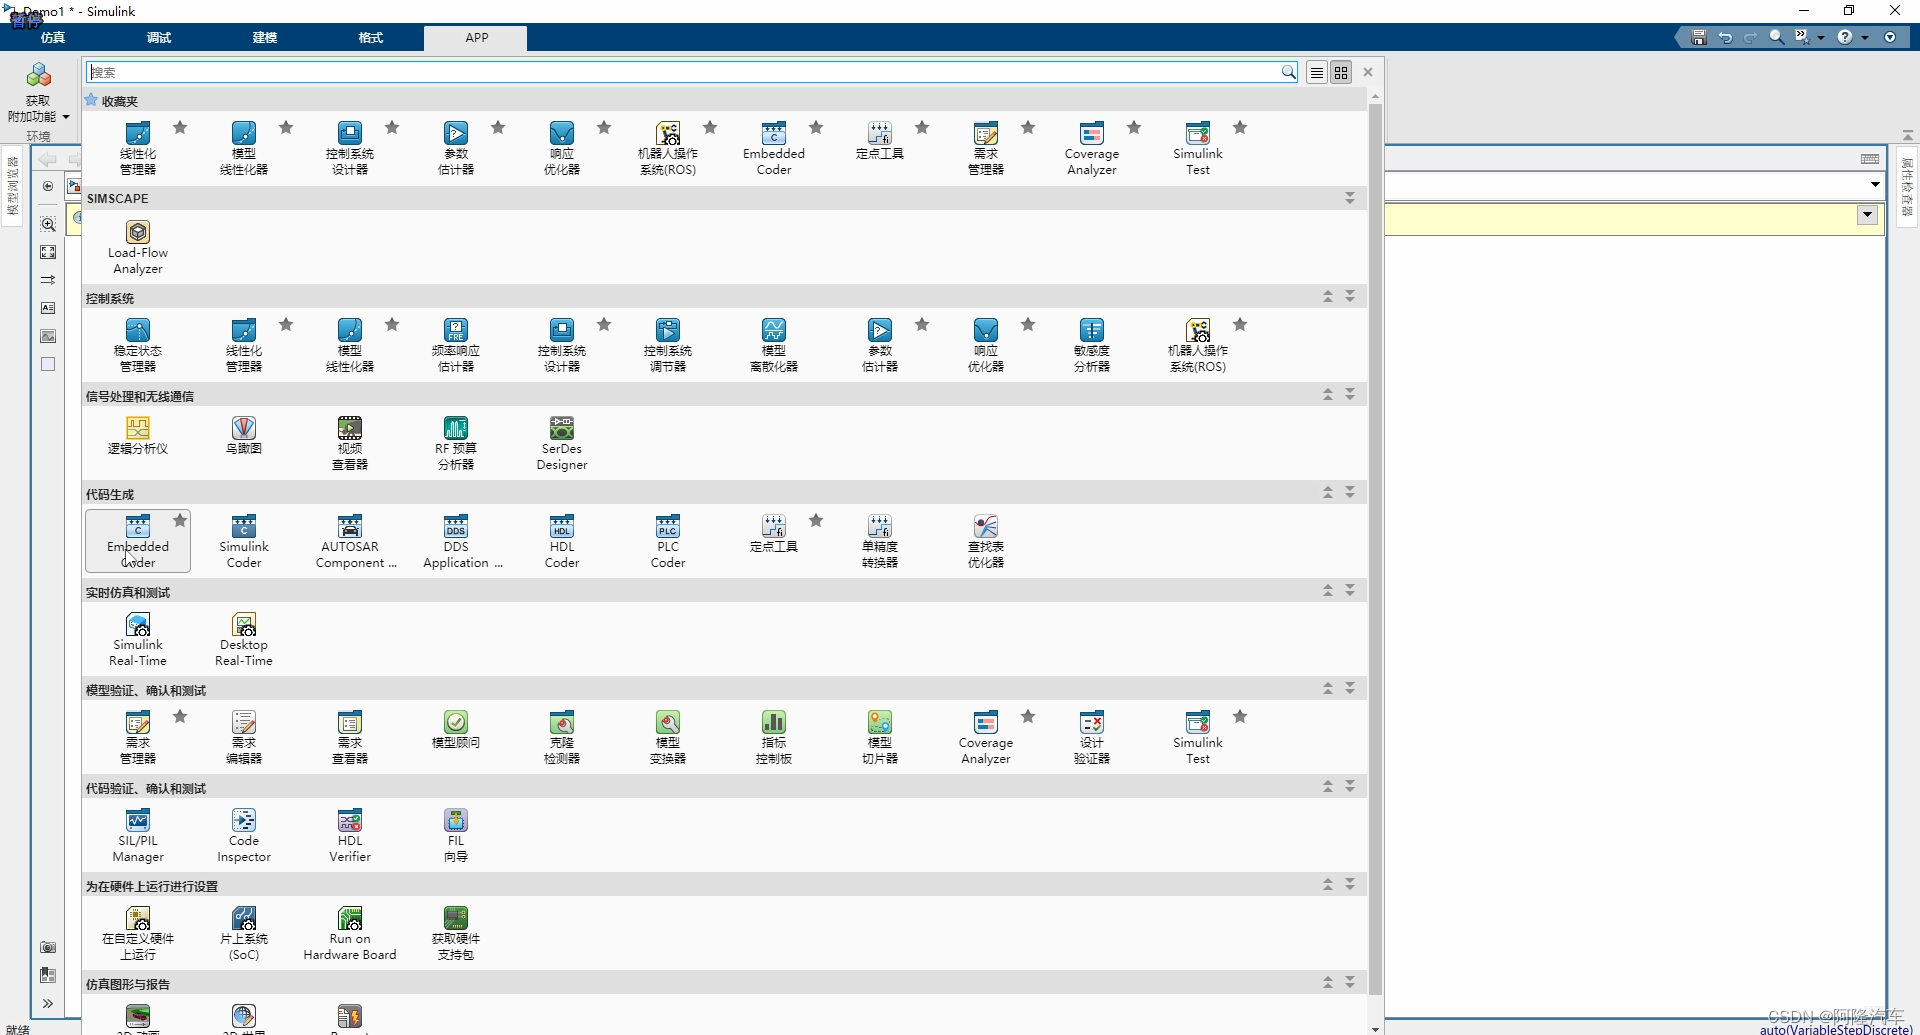1920x1035 pixels.
Task: Close the APP gallery panel
Action: click(x=1367, y=72)
